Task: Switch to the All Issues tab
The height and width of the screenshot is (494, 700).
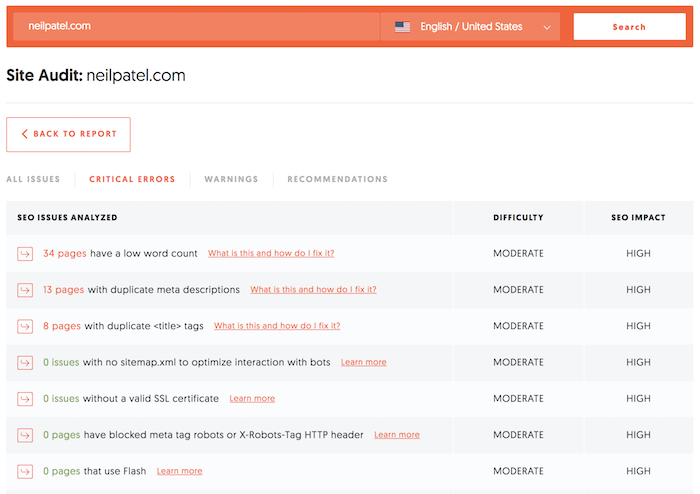Action: click(33, 179)
